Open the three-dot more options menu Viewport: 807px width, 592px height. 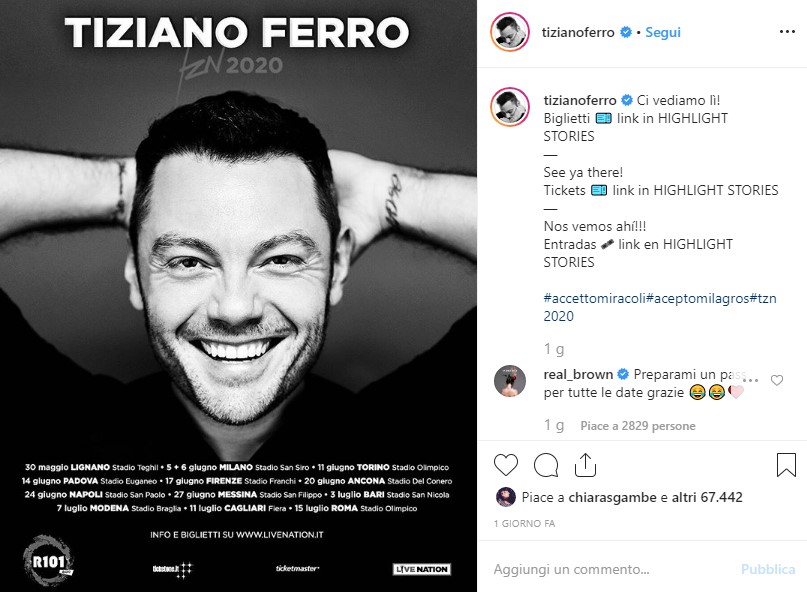(x=787, y=32)
